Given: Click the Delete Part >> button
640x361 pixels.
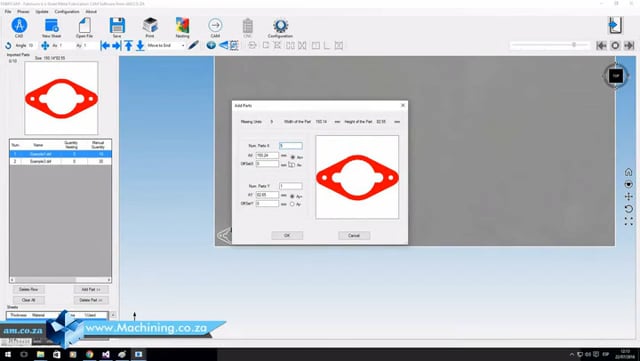Looking at the screenshot, I should [91, 300].
